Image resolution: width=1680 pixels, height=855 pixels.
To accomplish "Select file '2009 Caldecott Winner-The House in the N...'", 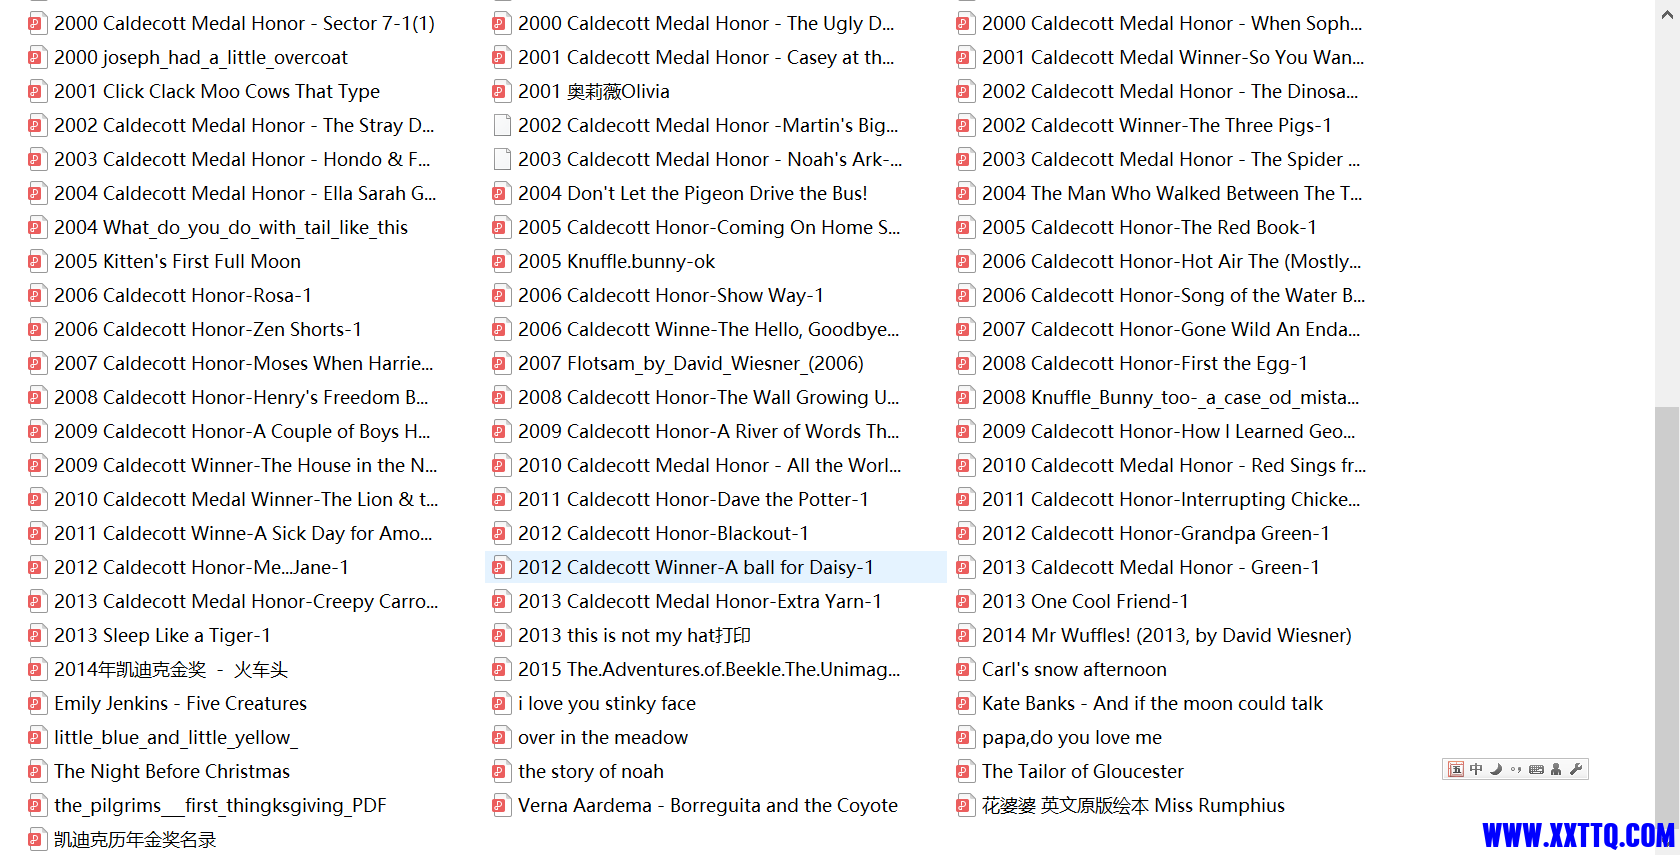I will (246, 465).
